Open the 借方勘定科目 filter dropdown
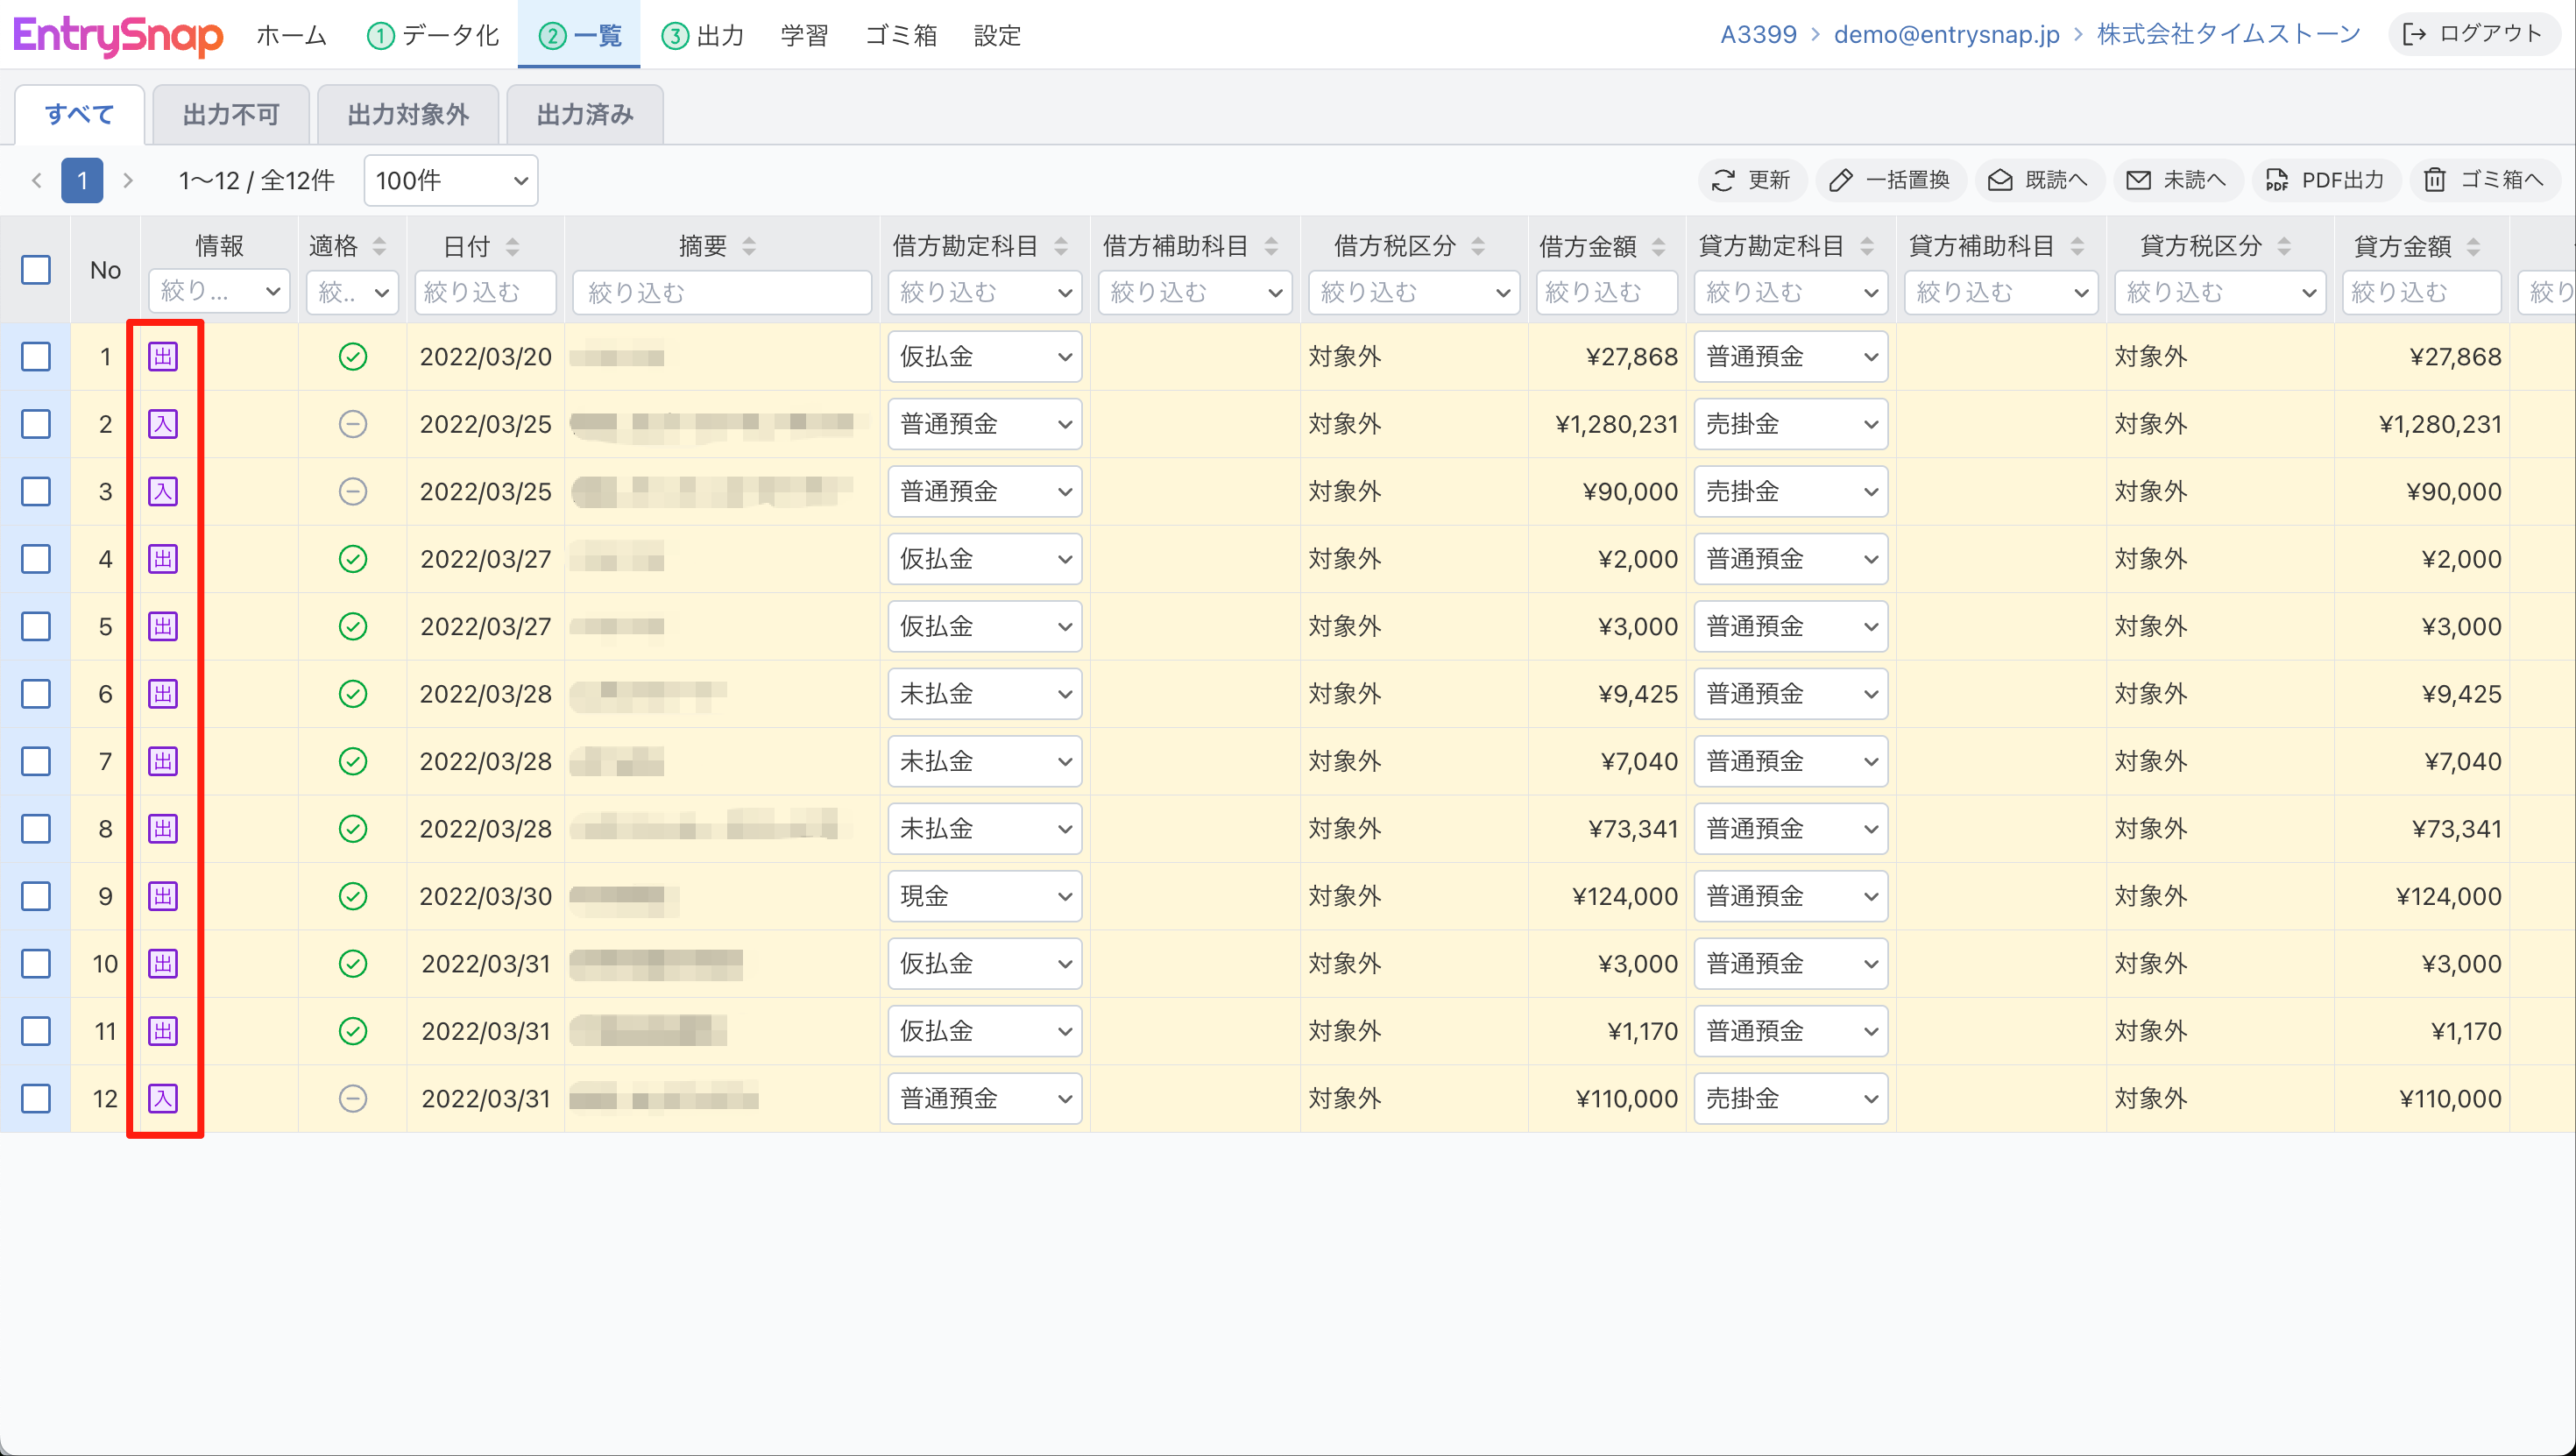This screenshot has height=1456, width=2576. coord(985,292)
